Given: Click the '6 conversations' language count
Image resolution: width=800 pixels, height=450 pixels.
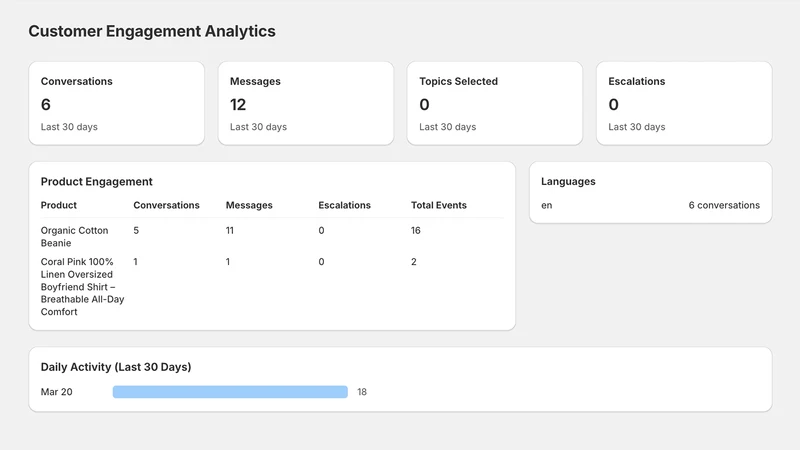Looking at the screenshot, I should (x=724, y=205).
